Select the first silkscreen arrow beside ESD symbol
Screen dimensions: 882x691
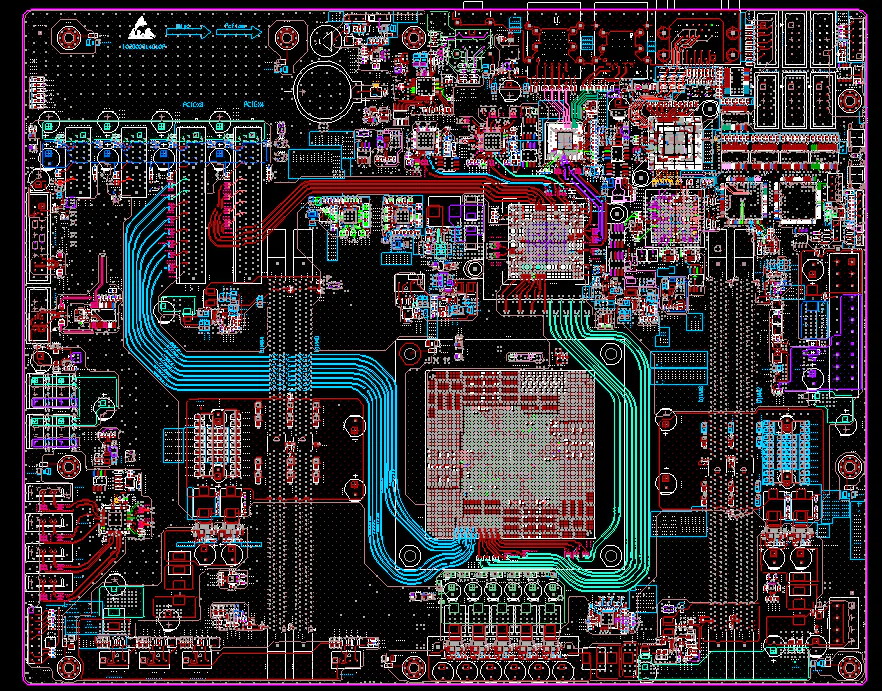click(x=196, y=32)
